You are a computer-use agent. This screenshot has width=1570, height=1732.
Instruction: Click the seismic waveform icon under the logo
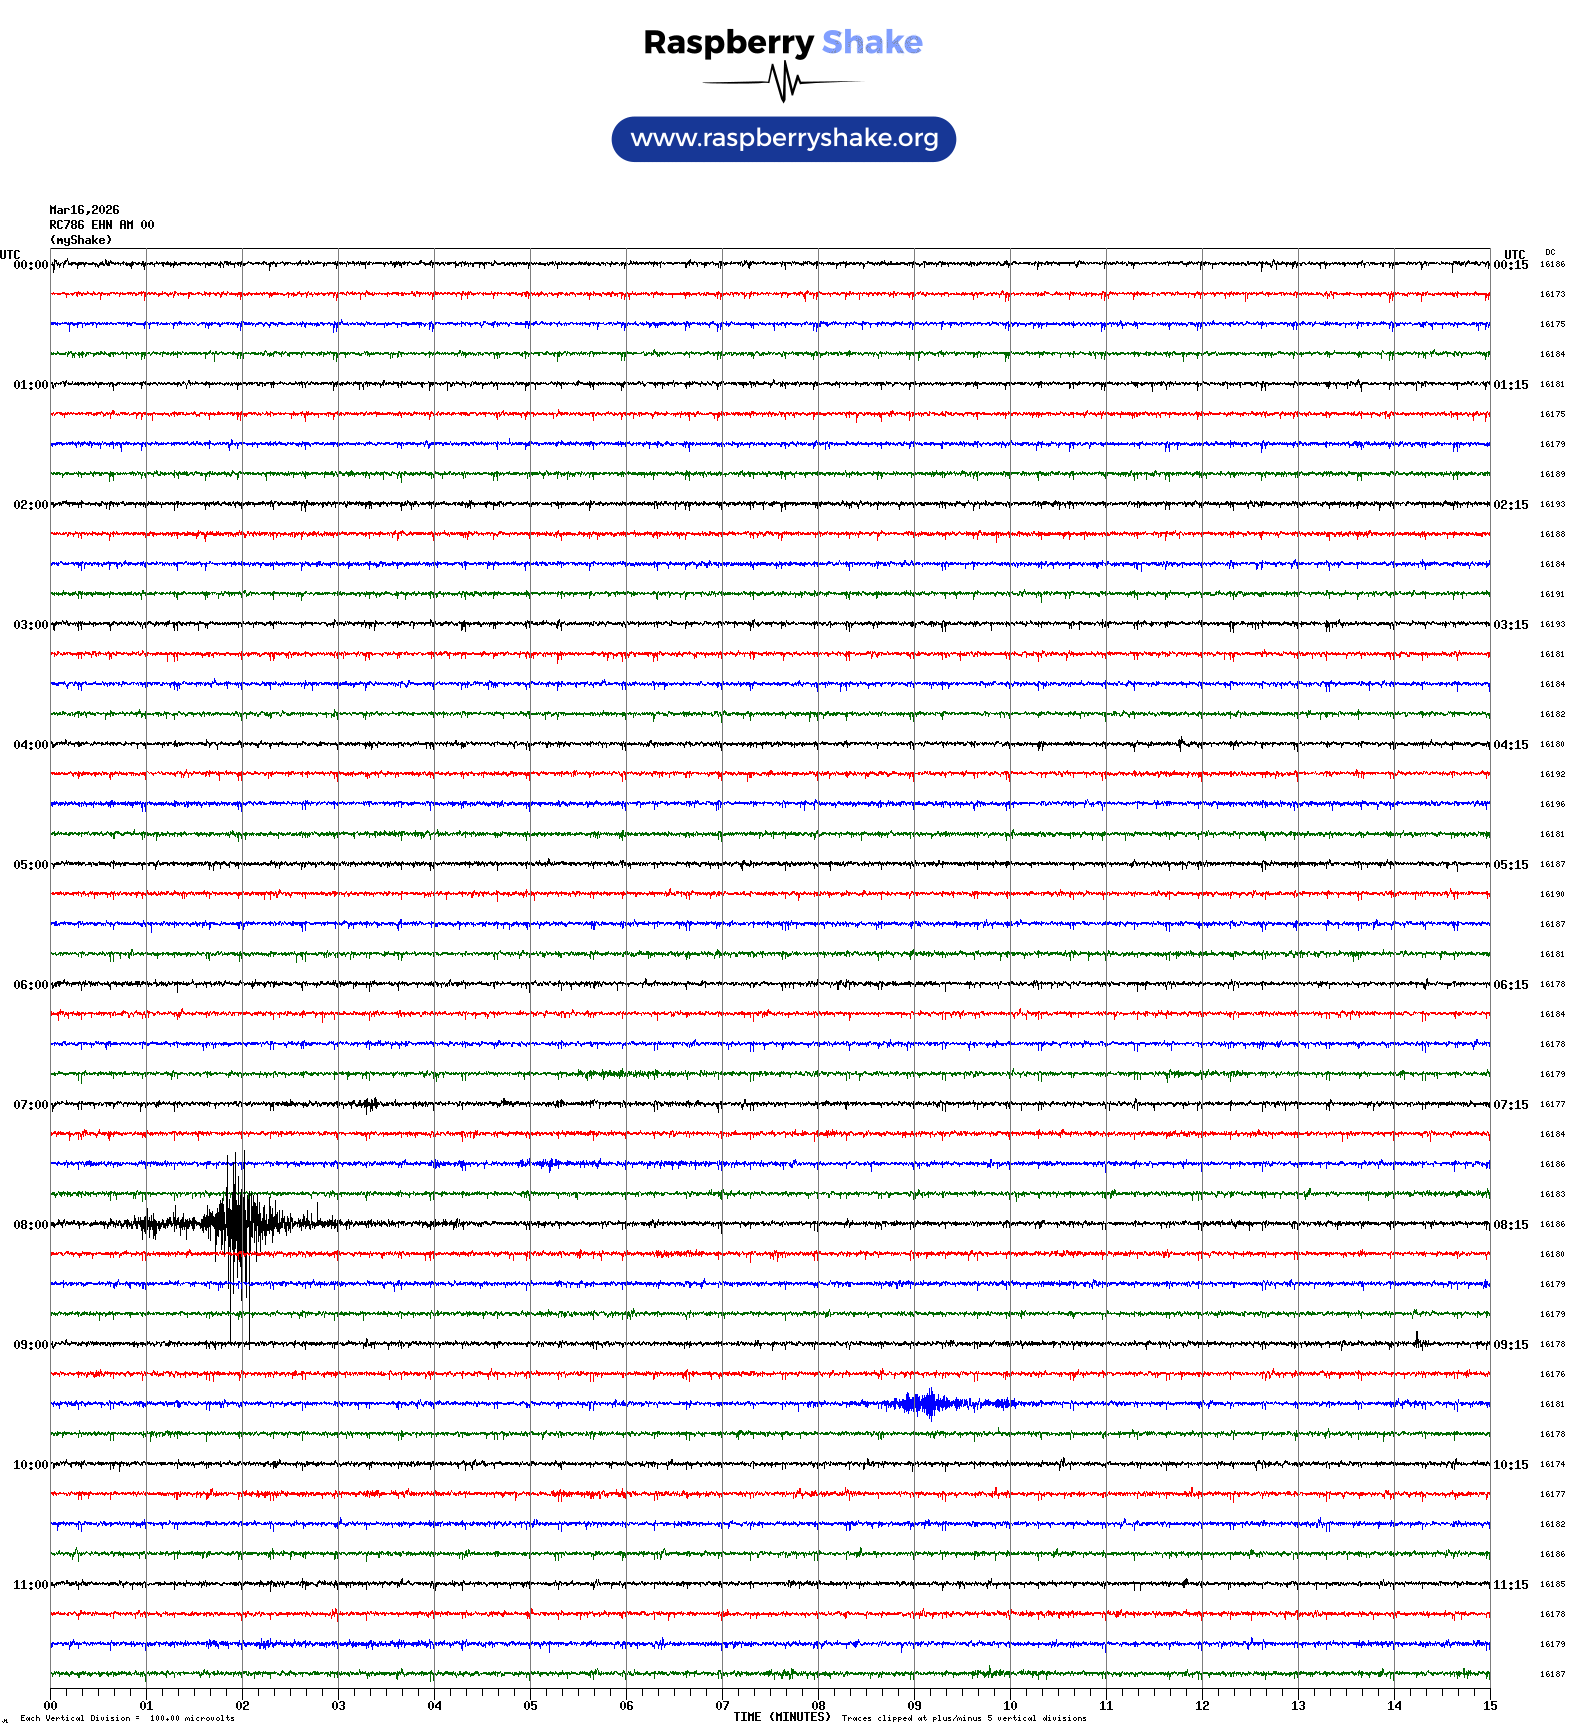coord(783,82)
